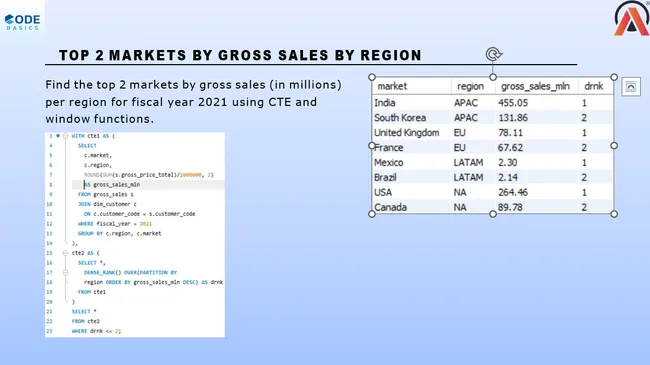Collapse the WITH cte1 code block fold marker
This screenshot has height=365, width=650.
coord(65,136)
